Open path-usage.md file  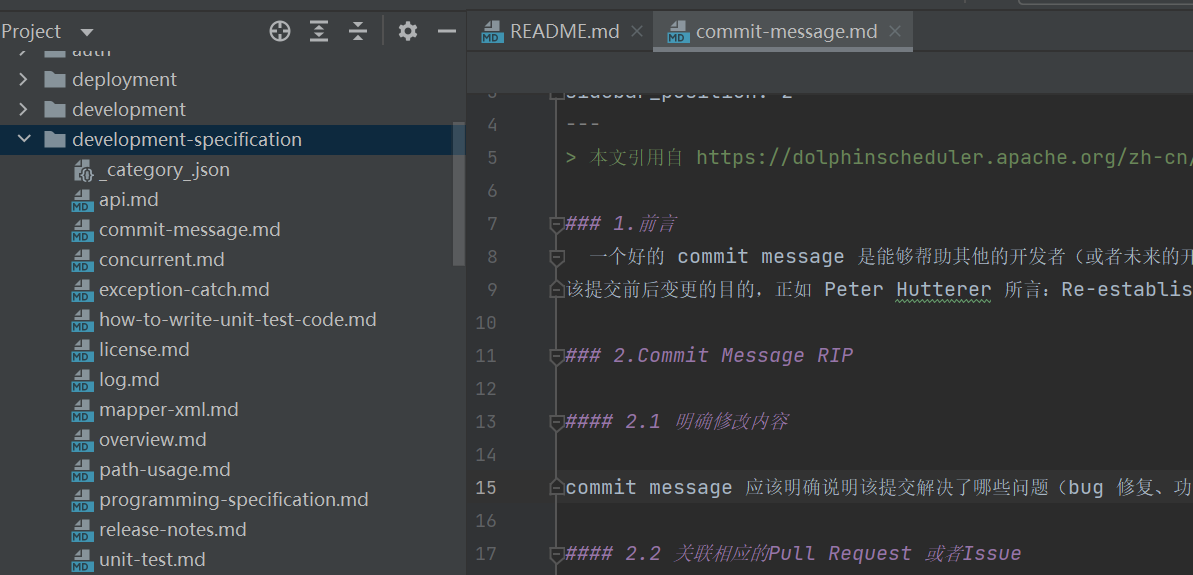164,470
